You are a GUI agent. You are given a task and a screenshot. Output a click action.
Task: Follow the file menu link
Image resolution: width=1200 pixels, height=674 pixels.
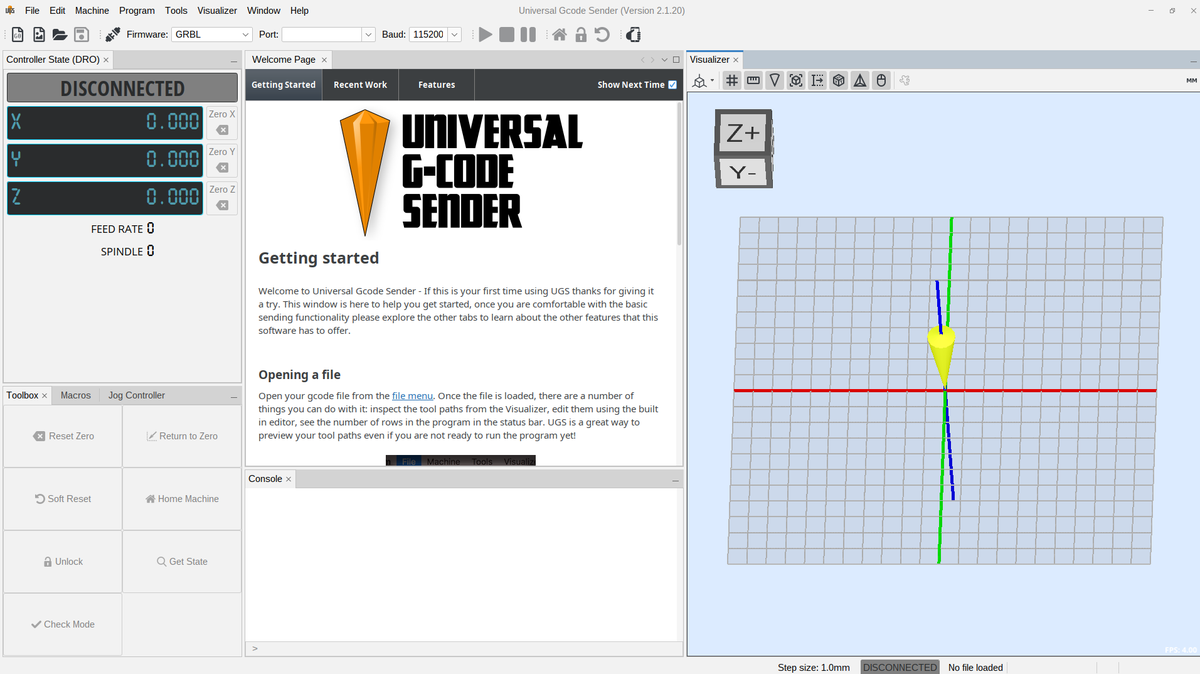click(x=412, y=396)
